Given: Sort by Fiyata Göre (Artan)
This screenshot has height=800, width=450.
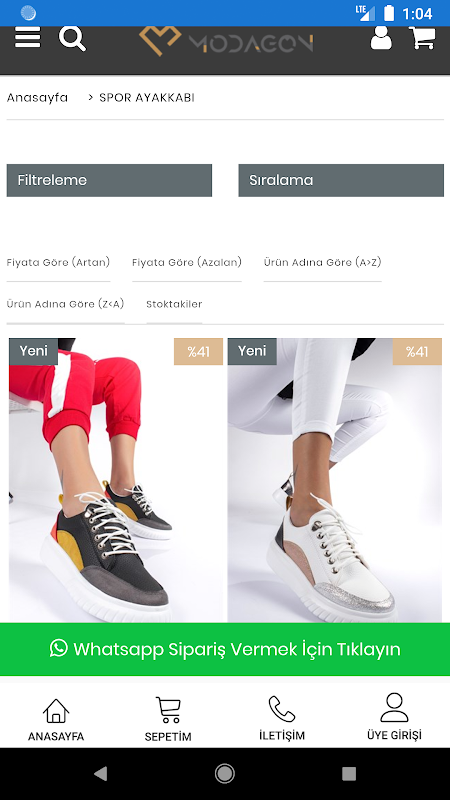Looking at the screenshot, I should point(58,263).
